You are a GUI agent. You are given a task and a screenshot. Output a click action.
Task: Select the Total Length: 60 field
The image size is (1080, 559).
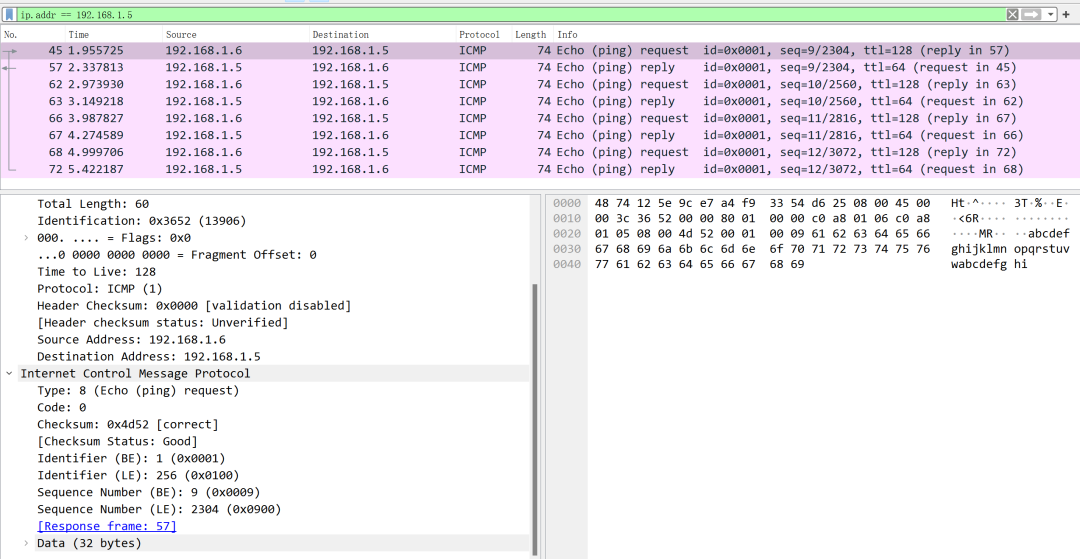click(x=93, y=204)
